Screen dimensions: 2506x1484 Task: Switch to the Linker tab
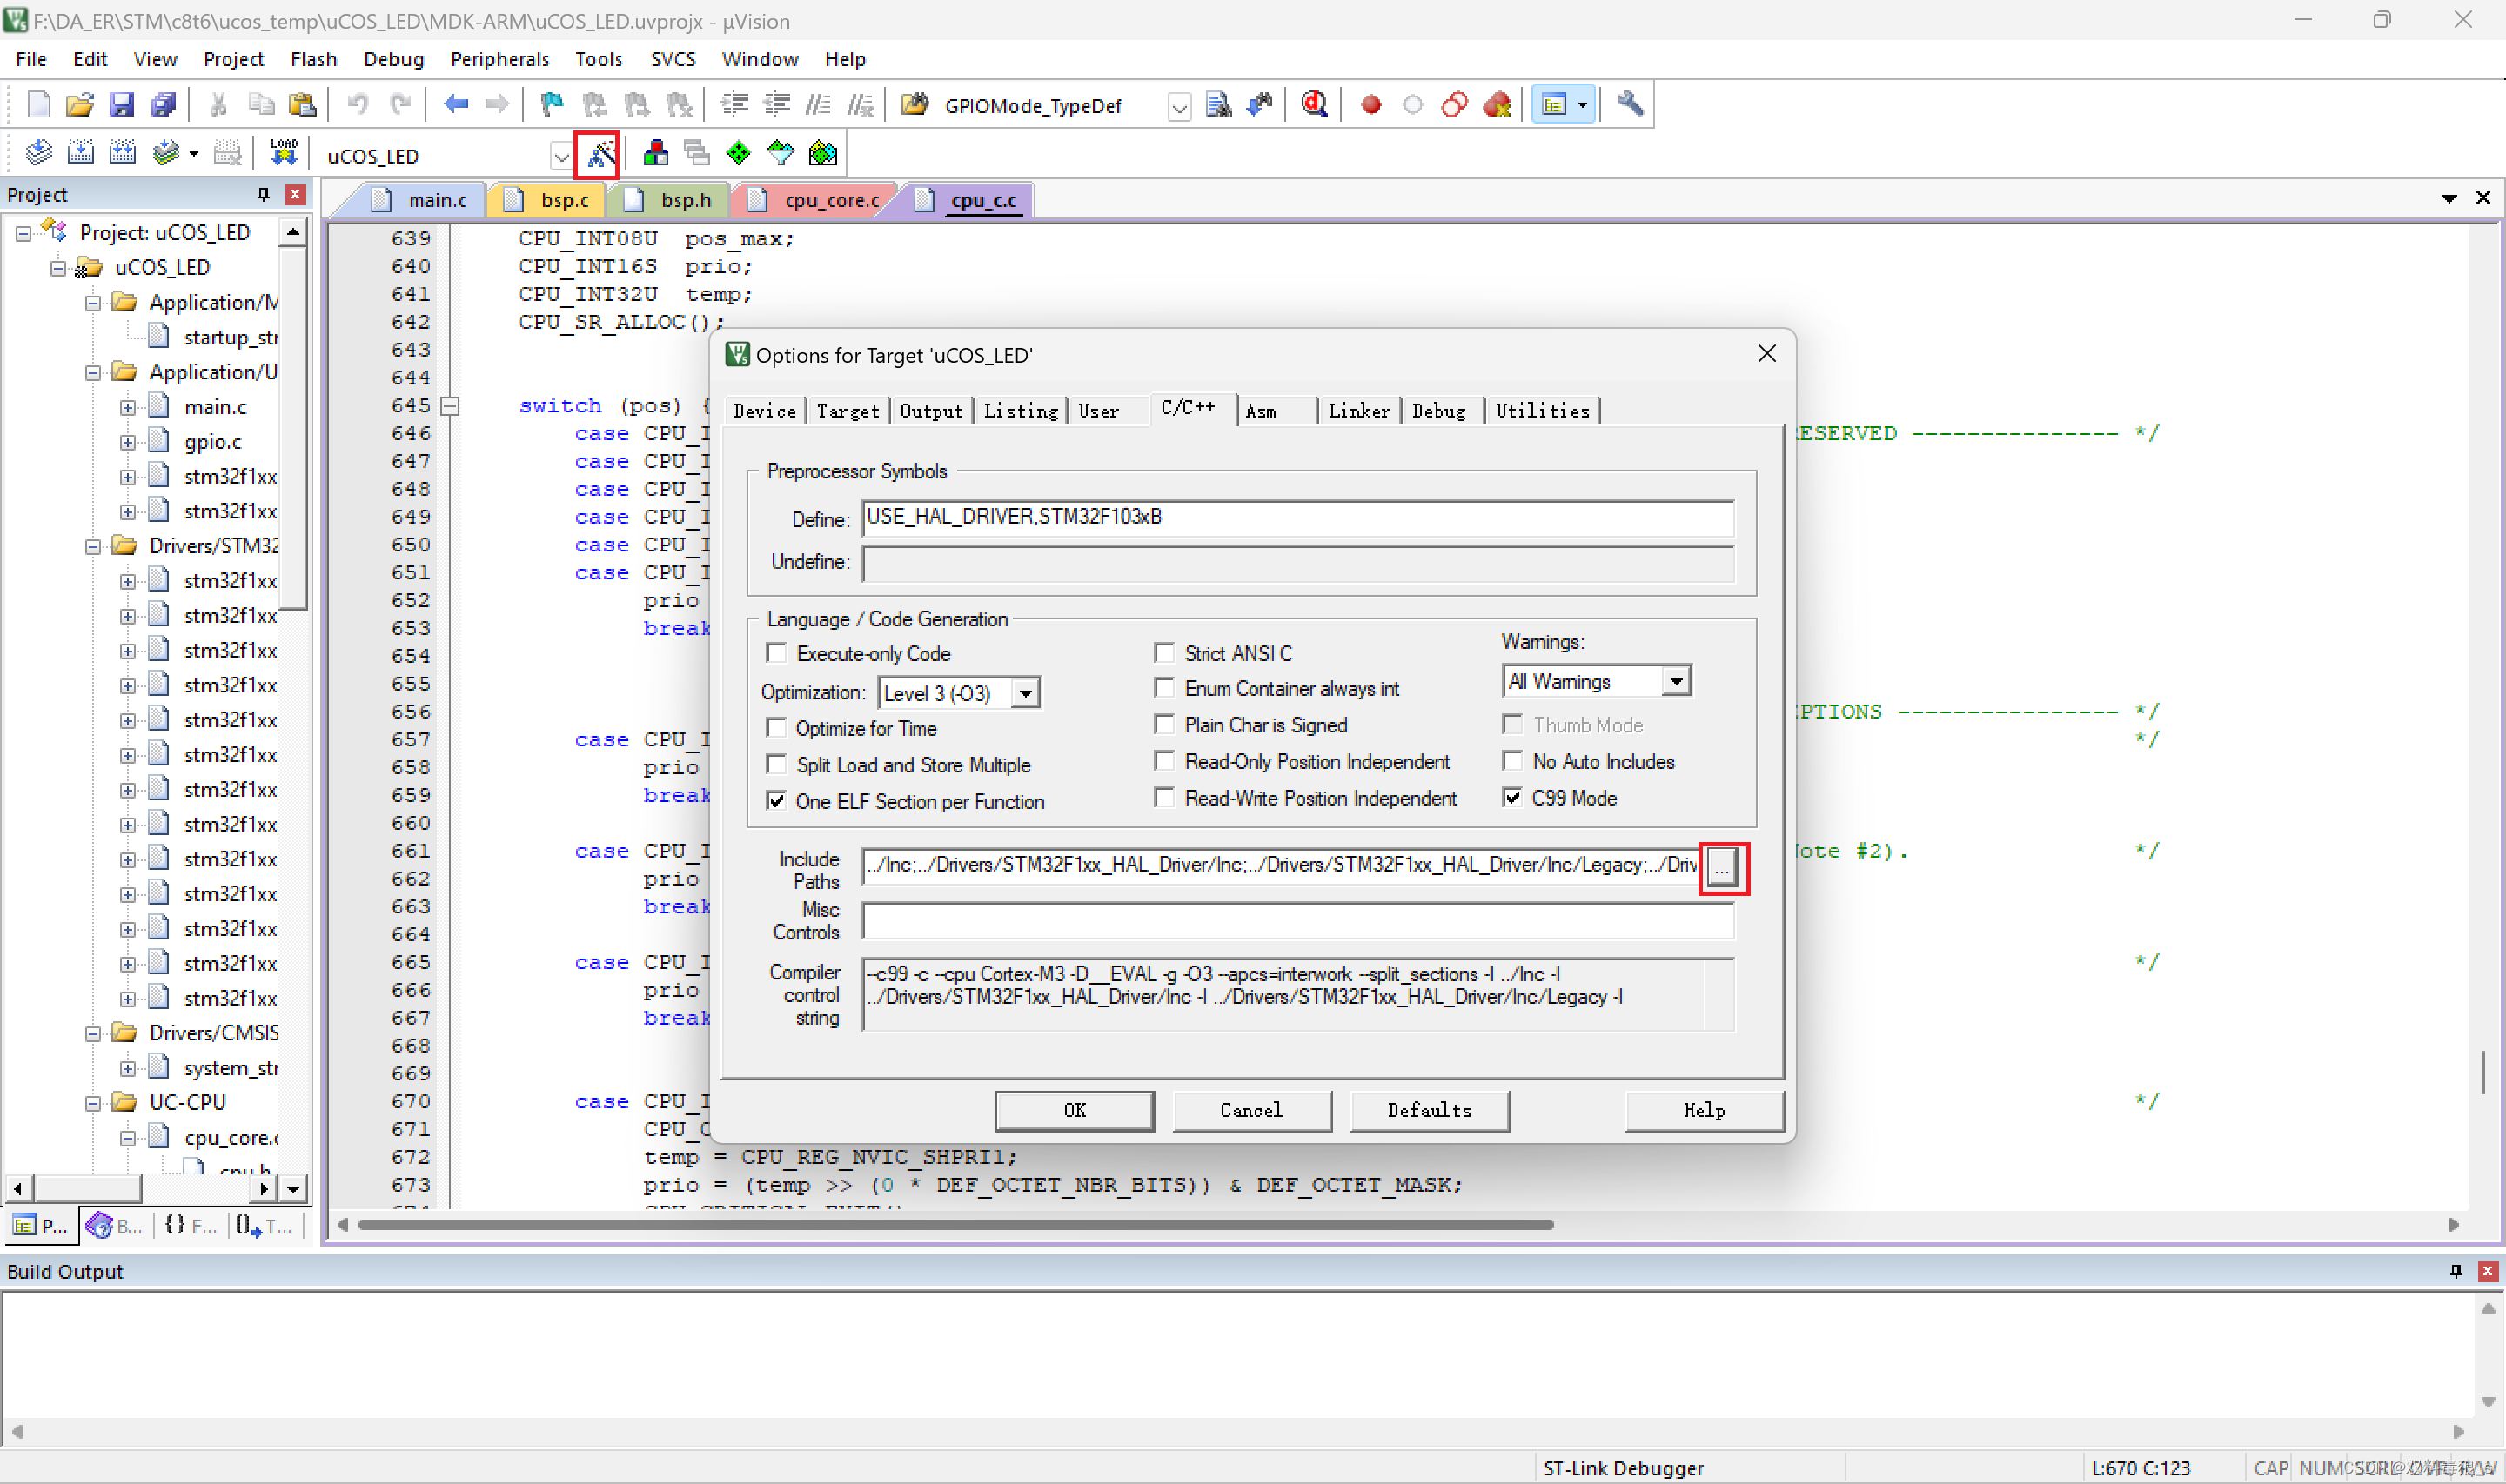tap(1358, 410)
